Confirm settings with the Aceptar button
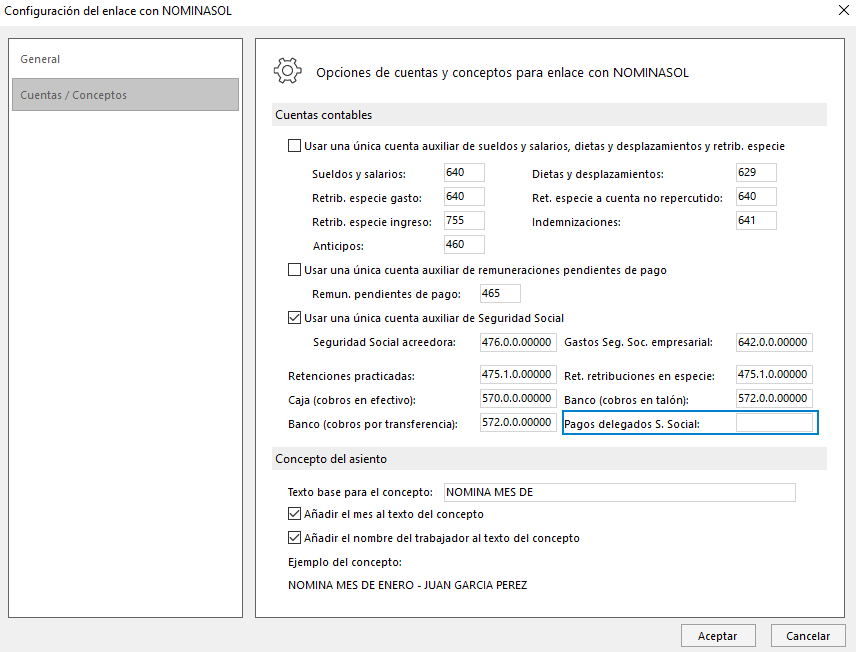Viewport: 856px width, 652px height. tap(718, 636)
